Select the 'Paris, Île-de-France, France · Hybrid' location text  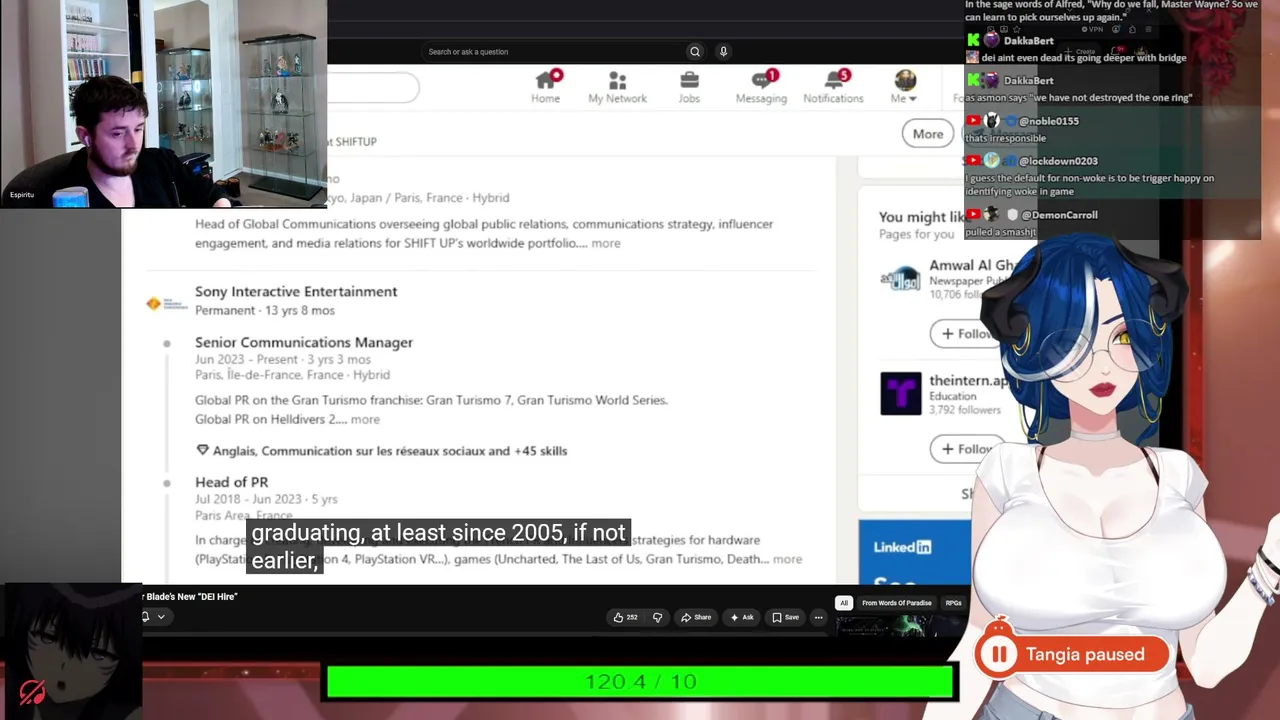pos(292,375)
